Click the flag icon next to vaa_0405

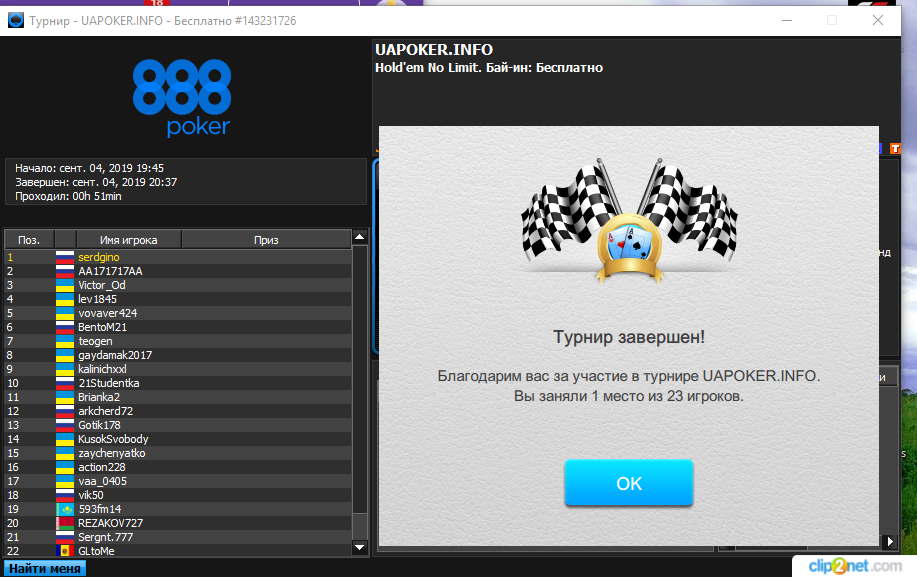(65, 482)
